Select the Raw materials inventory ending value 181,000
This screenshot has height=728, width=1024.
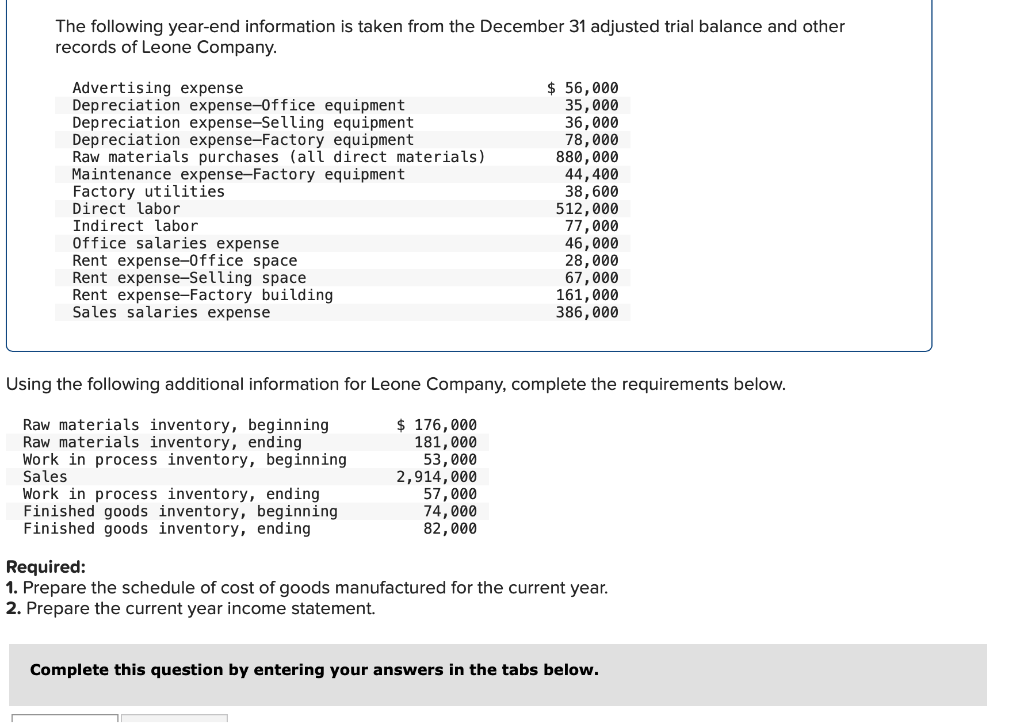tap(445, 442)
